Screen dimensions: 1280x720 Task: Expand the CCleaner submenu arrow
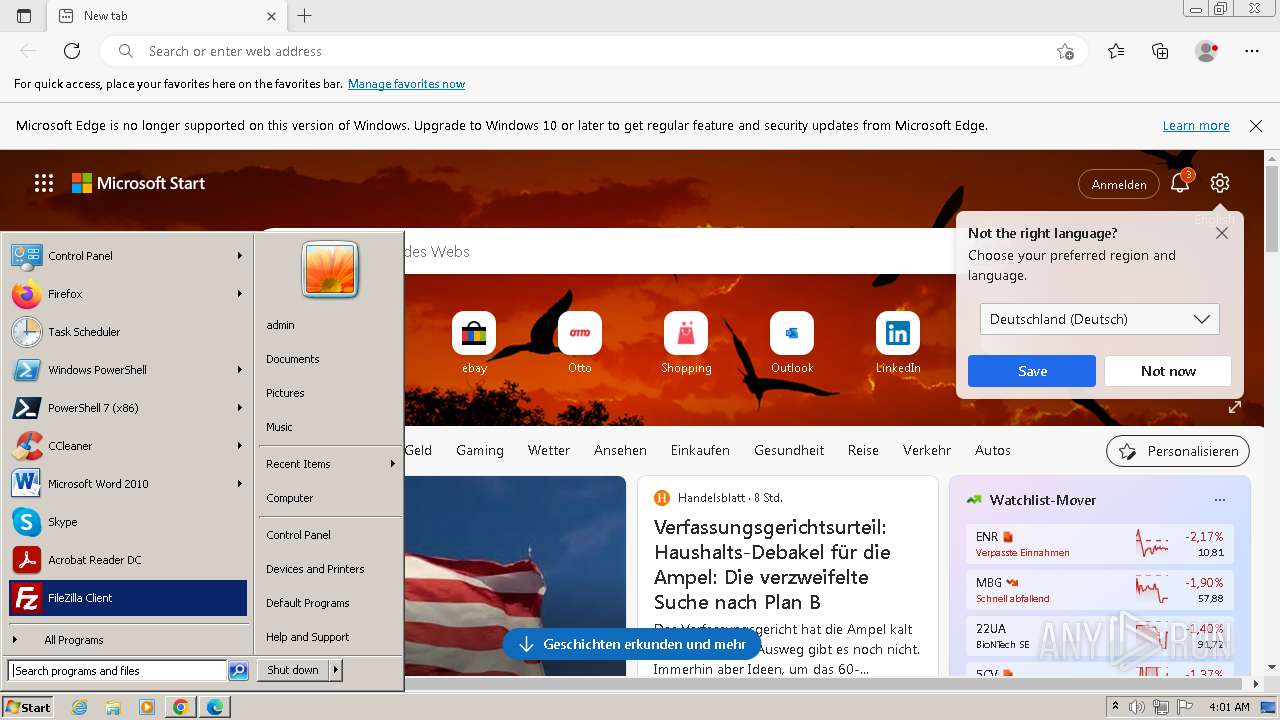[239, 446]
